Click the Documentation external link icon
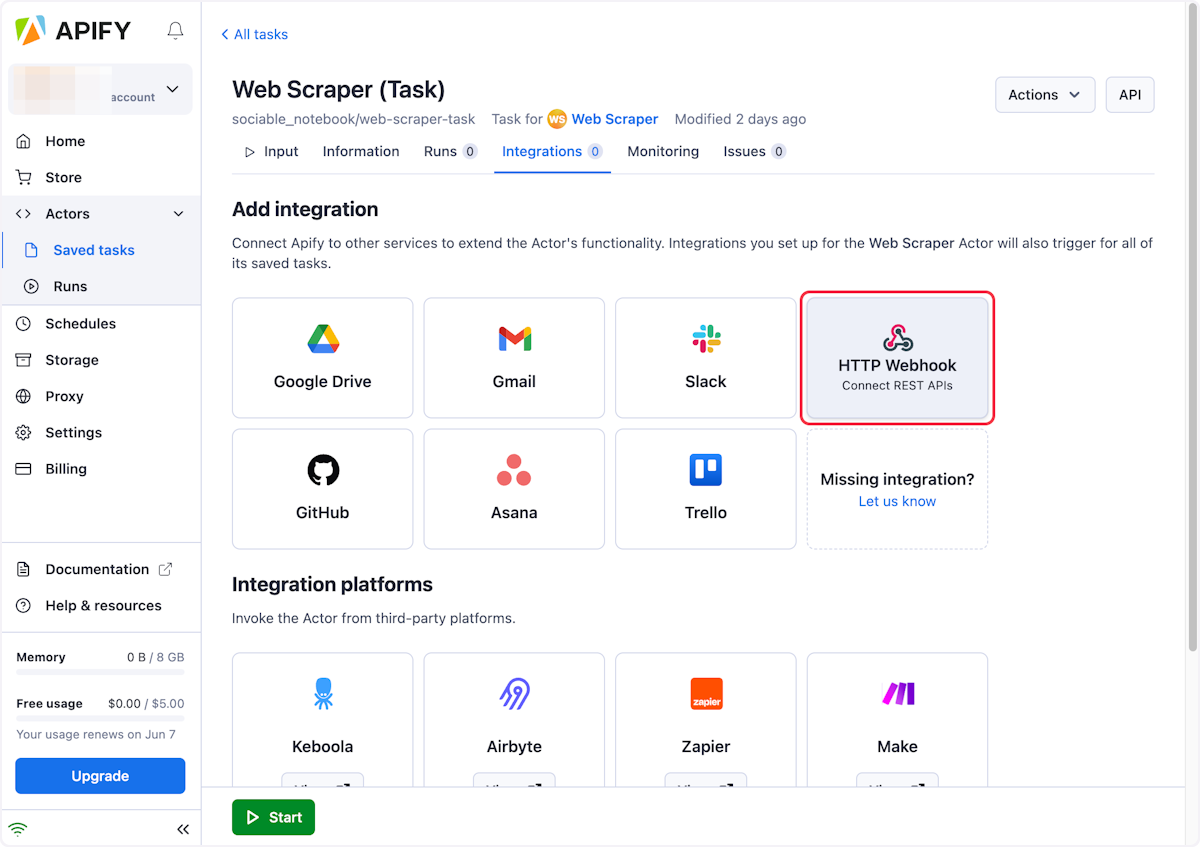 166,569
